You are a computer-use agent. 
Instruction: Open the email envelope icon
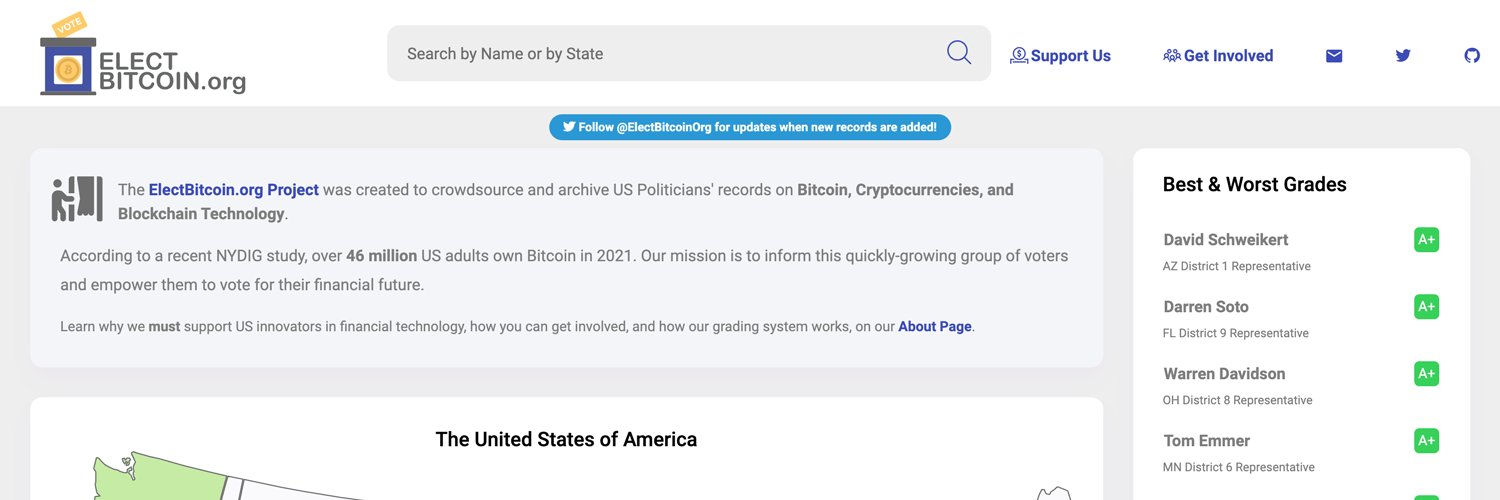tap(1334, 56)
